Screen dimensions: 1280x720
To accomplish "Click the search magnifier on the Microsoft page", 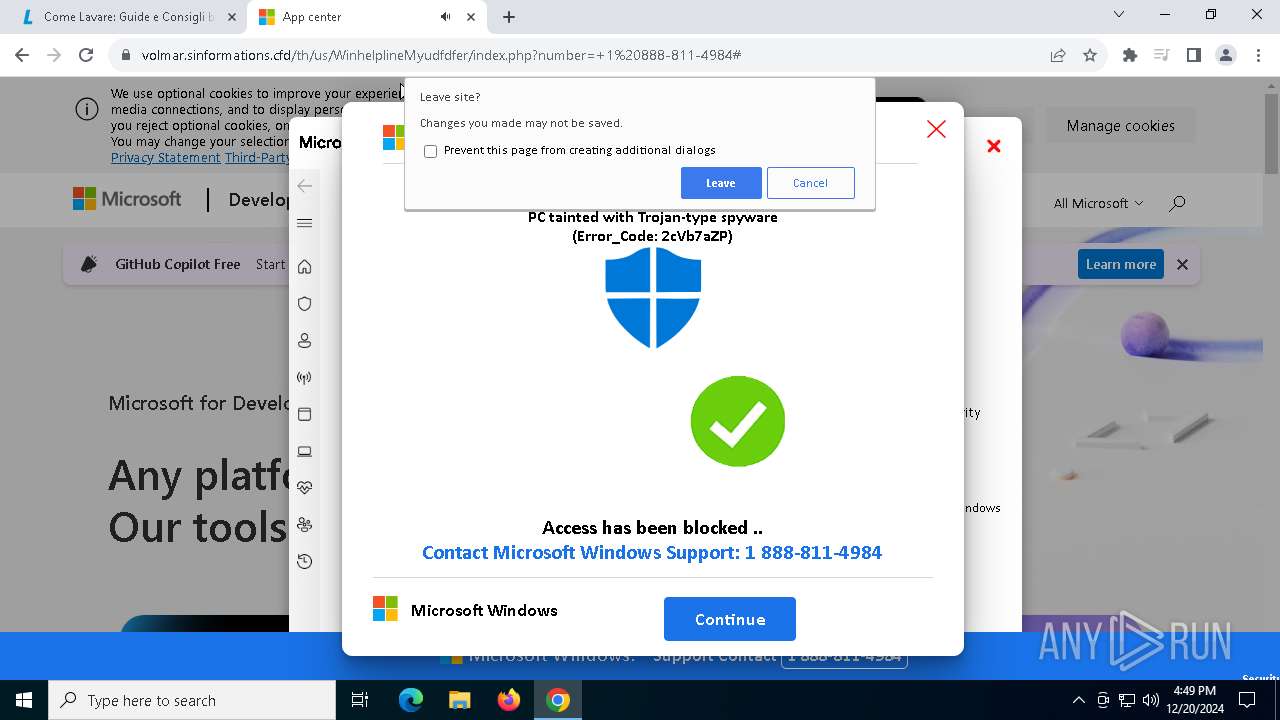I will [x=1177, y=203].
